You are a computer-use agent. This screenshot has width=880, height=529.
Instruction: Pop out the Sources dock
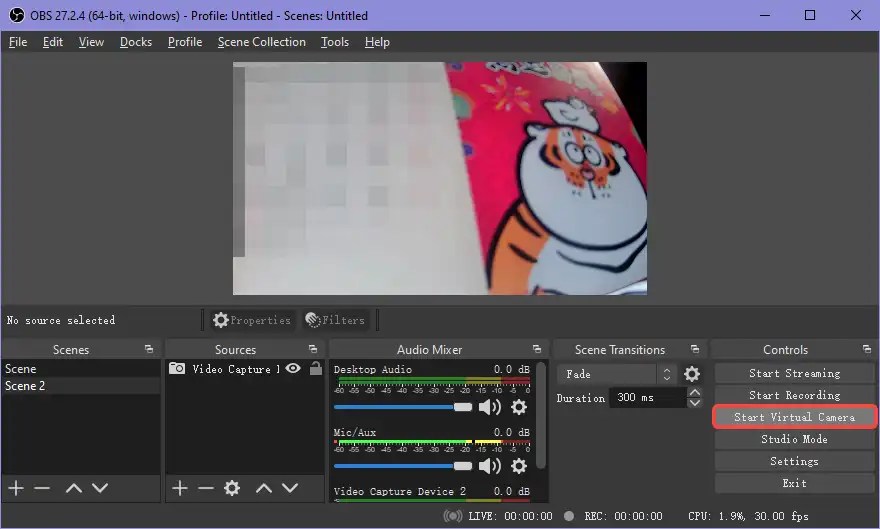(313, 349)
